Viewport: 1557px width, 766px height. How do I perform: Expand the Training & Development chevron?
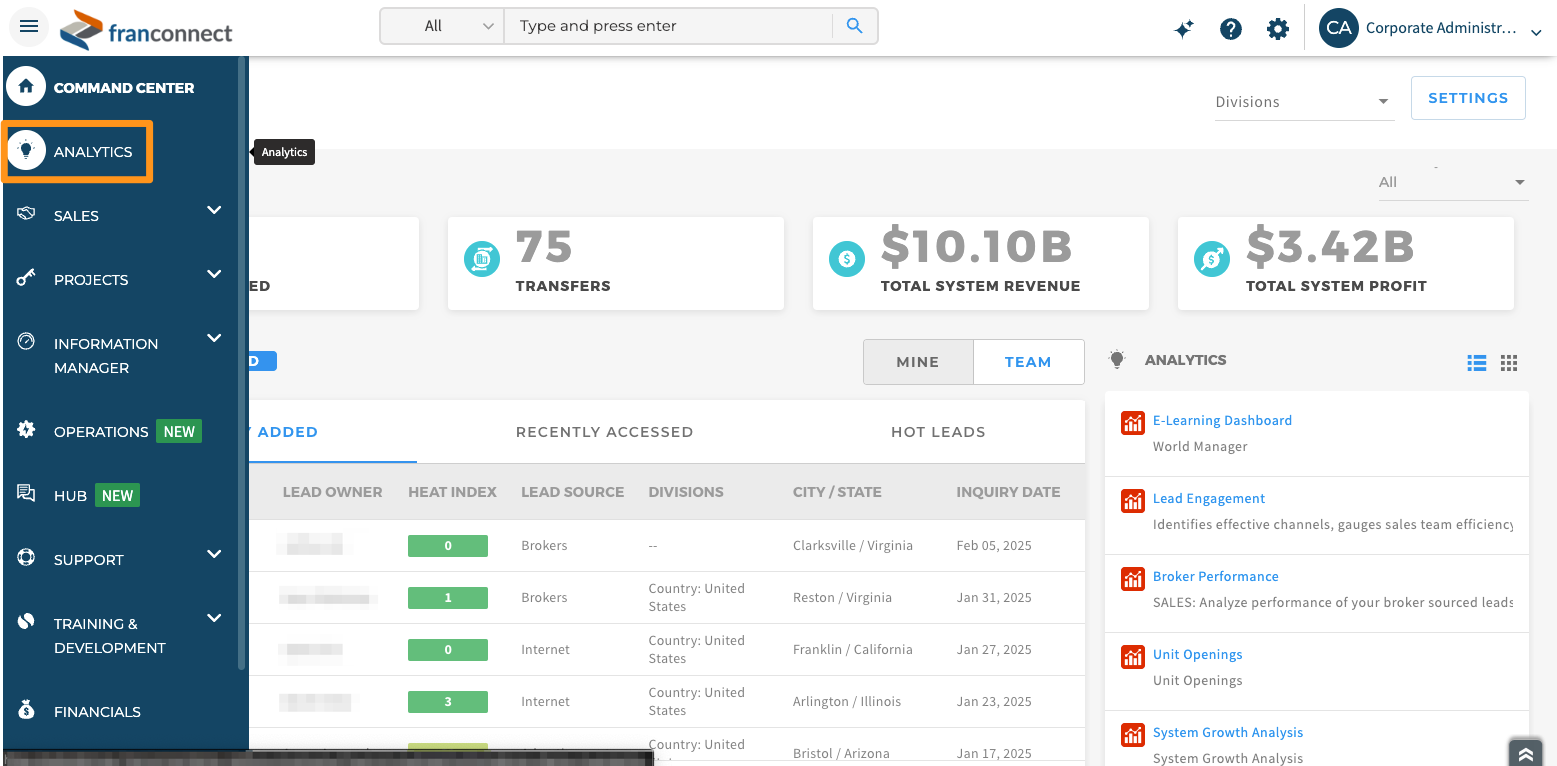[214, 618]
